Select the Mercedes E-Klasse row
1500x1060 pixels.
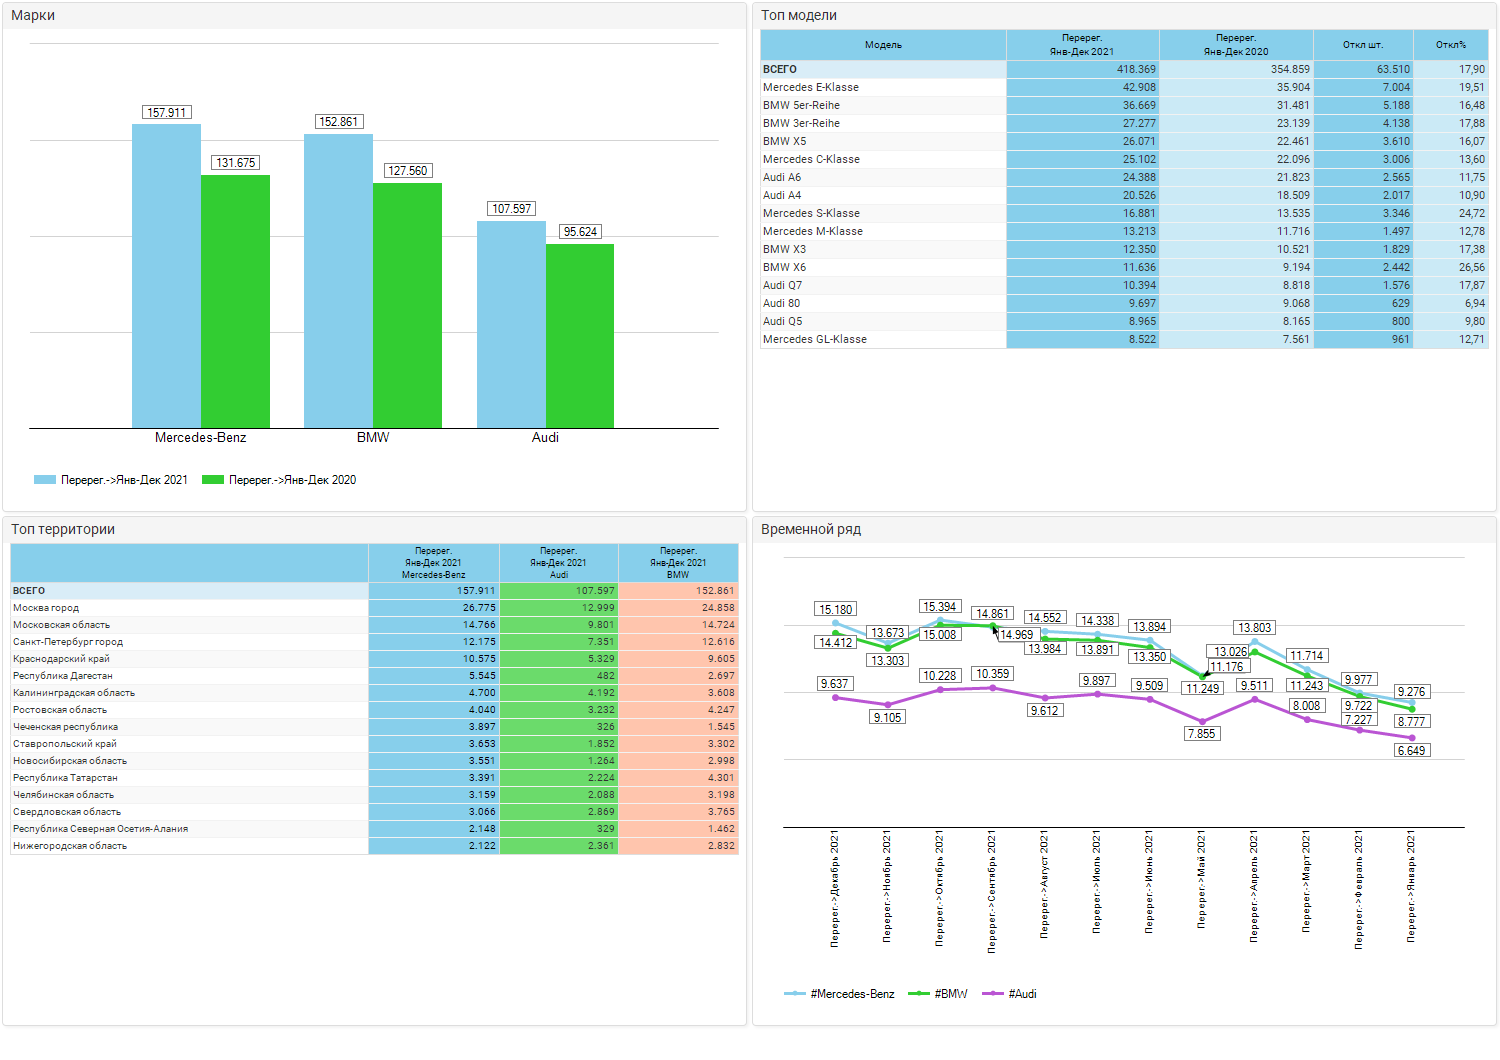[1124, 87]
